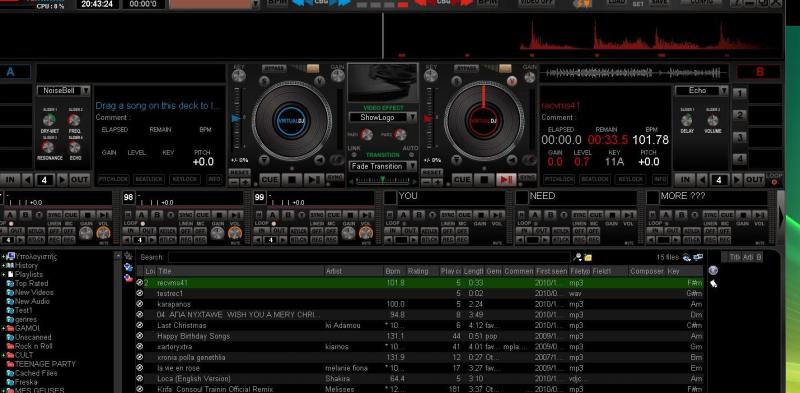The width and height of the screenshot is (800, 393).
Task: Toggle KEYLOCK on deck B
Action: 631,180
